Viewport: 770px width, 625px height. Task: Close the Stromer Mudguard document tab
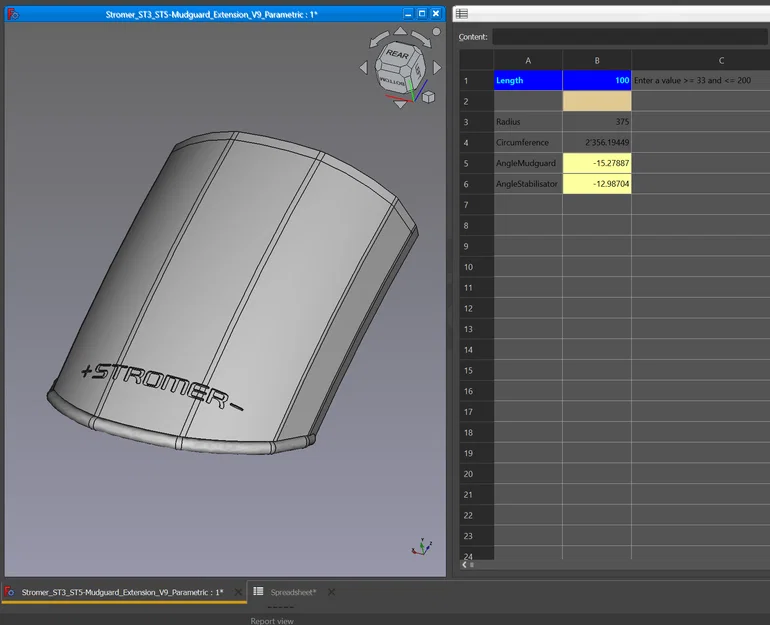[238, 592]
